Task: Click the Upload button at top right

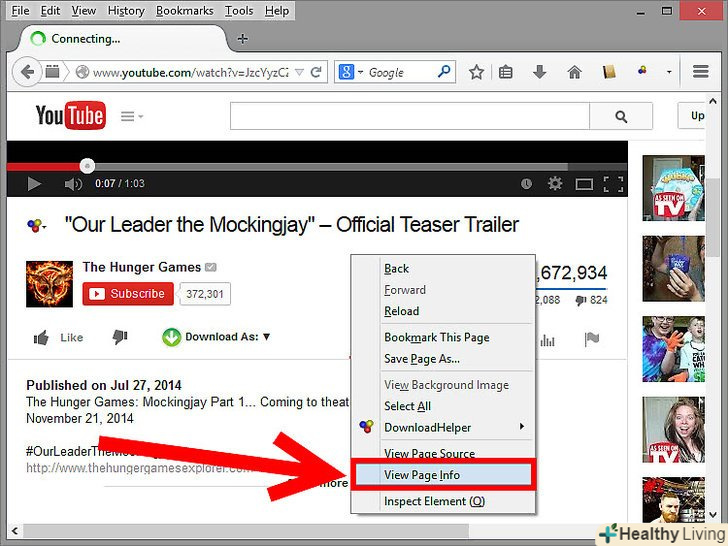Action: pyautogui.click(x=691, y=116)
